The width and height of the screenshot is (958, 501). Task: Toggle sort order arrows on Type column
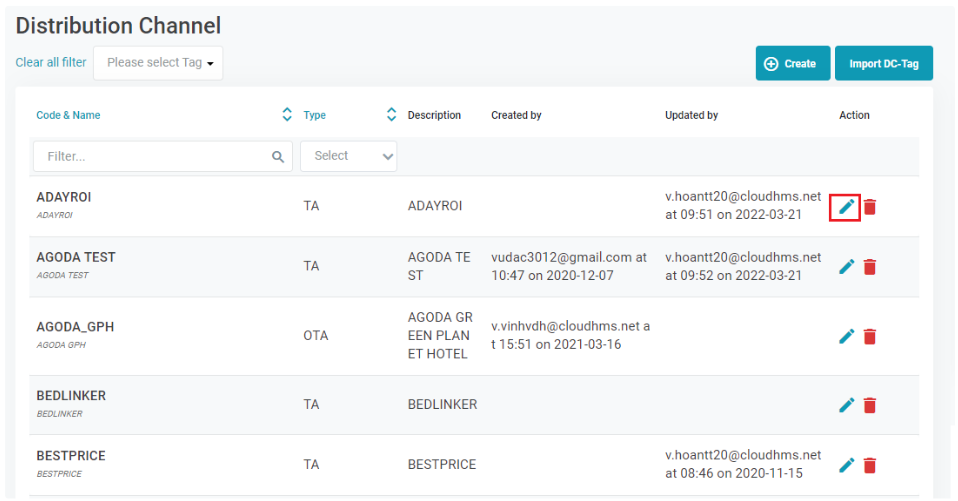coord(391,115)
